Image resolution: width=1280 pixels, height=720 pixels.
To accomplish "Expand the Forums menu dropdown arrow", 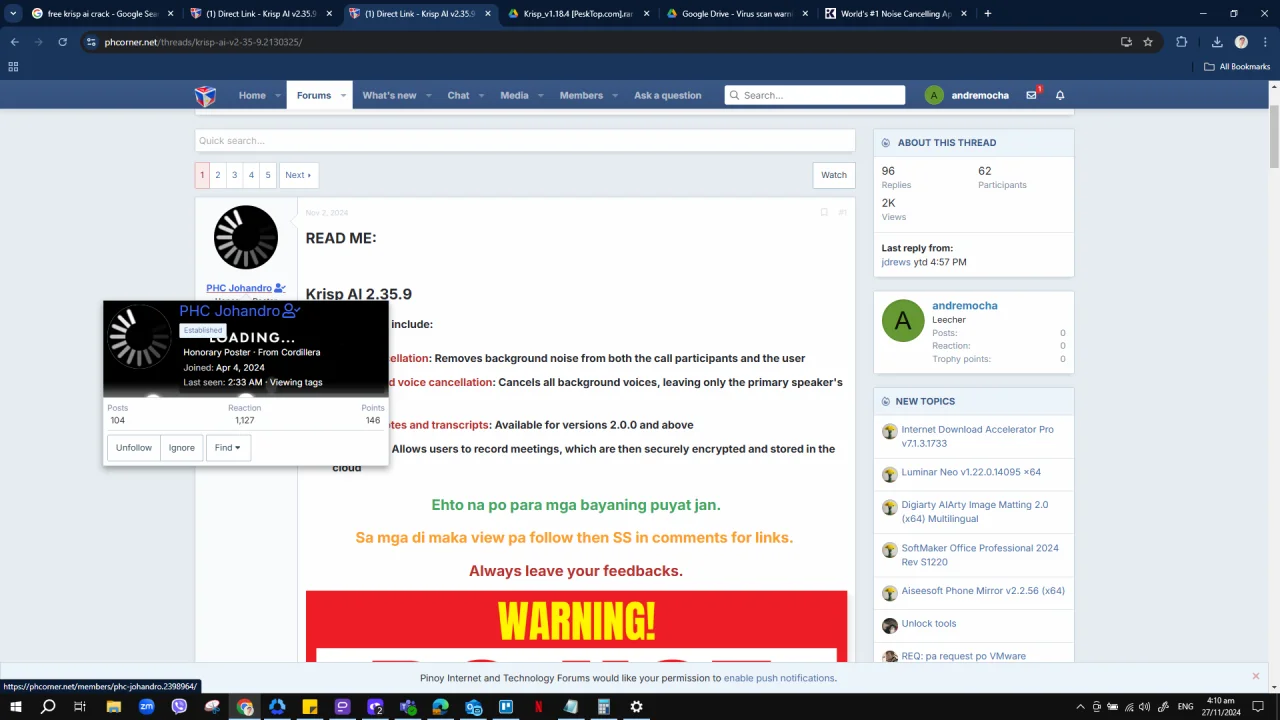I will click(343, 95).
